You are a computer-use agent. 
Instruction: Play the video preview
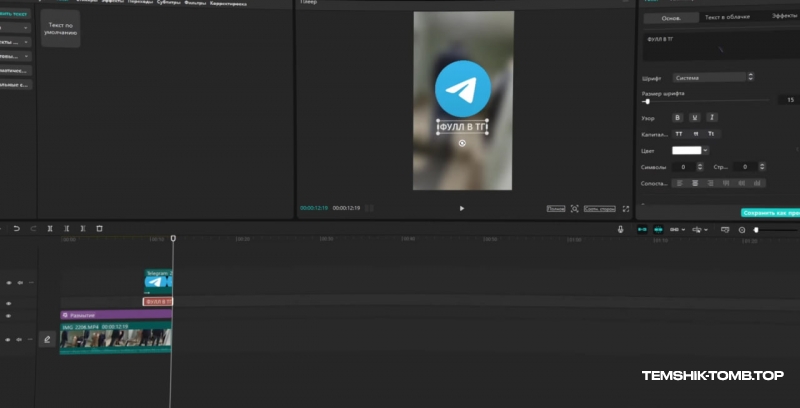coord(462,209)
